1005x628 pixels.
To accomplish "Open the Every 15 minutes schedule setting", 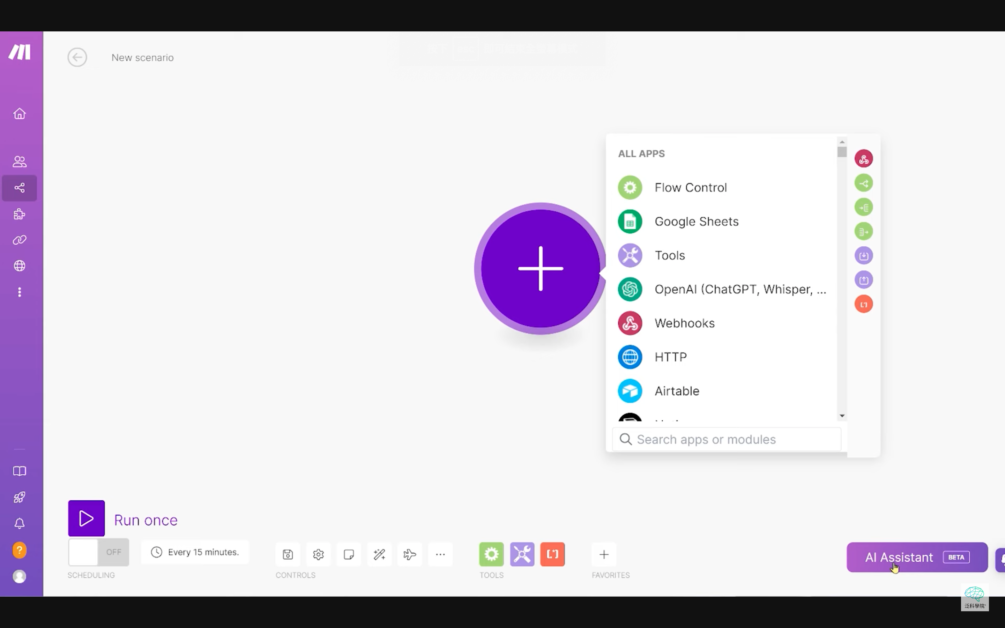I will click(195, 552).
